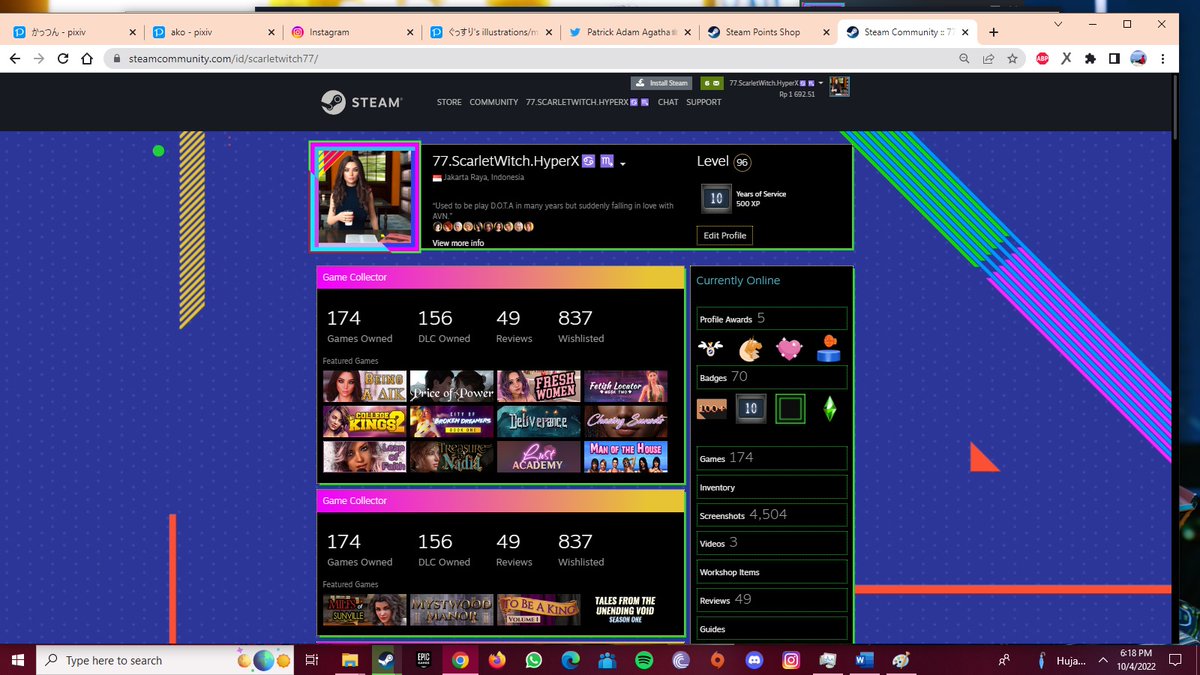Click the golden creature profile award

click(749, 349)
